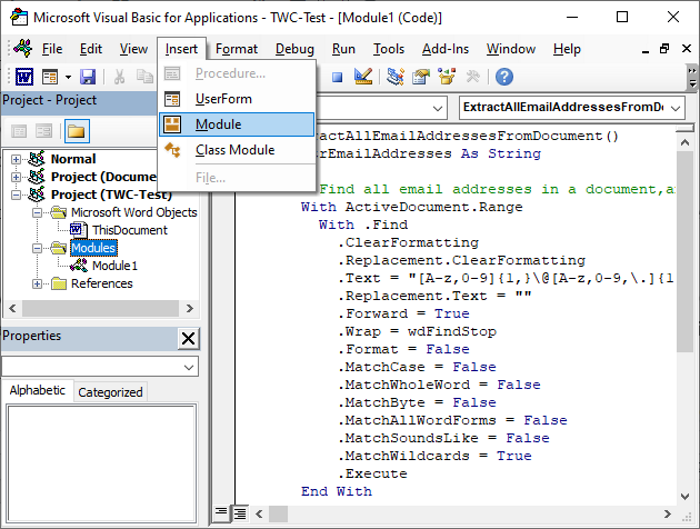Open the View menu

133,49
